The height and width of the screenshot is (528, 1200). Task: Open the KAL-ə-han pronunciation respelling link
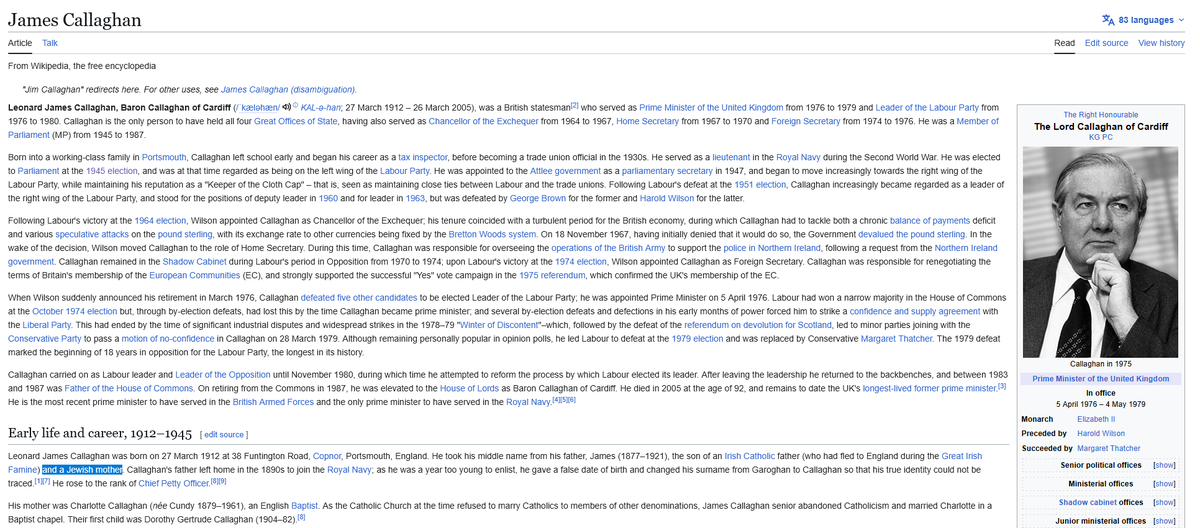pyautogui.click(x=321, y=107)
